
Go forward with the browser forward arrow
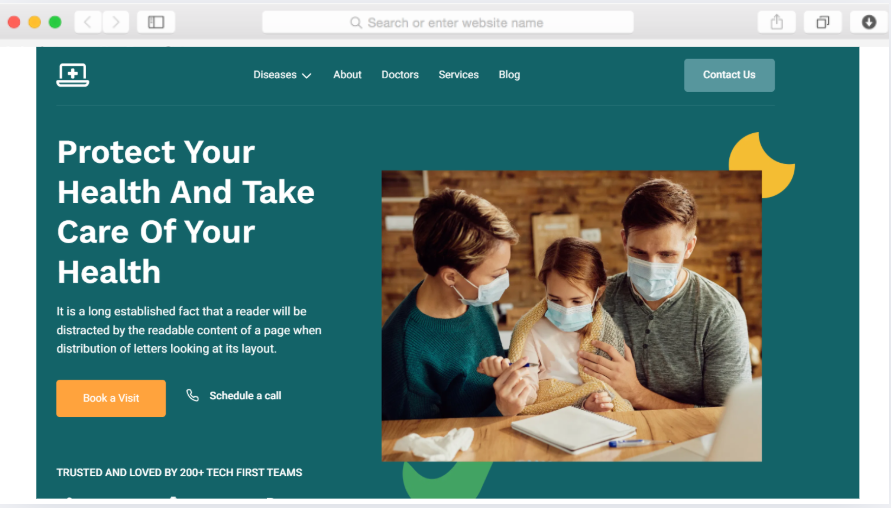[116, 22]
